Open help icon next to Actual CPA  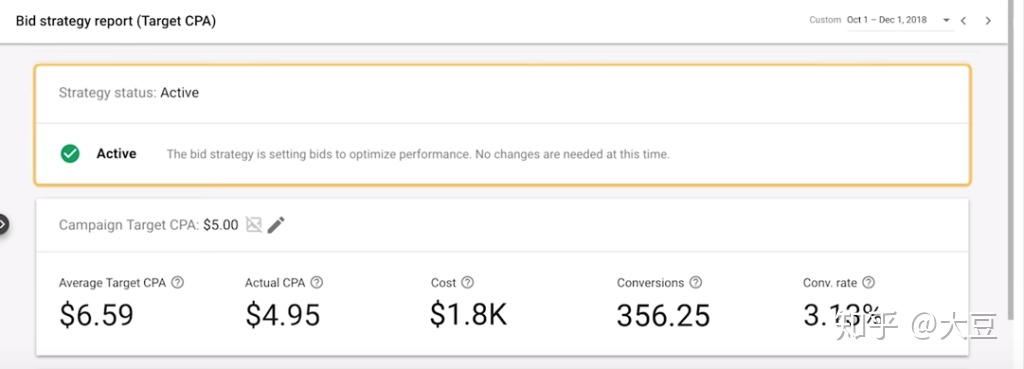pos(317,283)
